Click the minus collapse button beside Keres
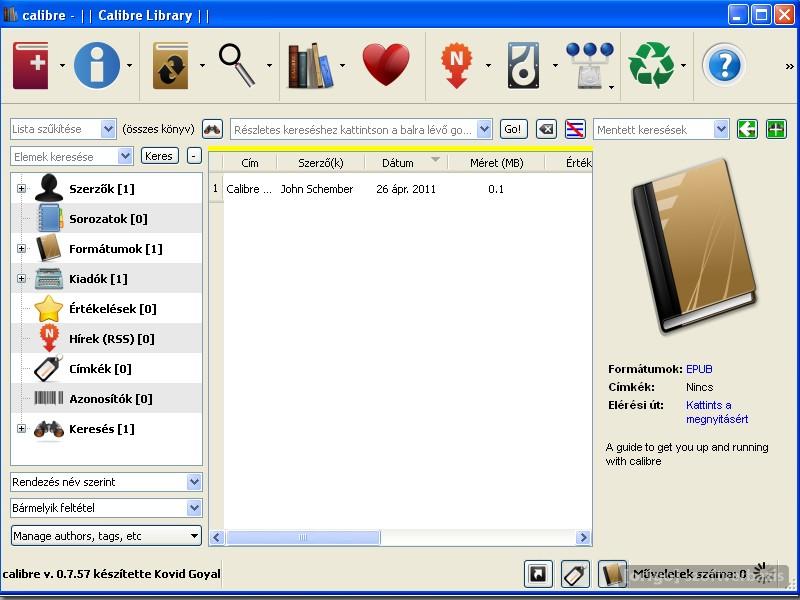 click(x=194, y=156)
